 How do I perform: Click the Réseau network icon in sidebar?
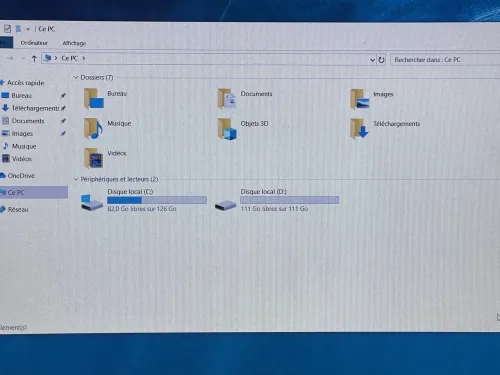tap(3, 209)
